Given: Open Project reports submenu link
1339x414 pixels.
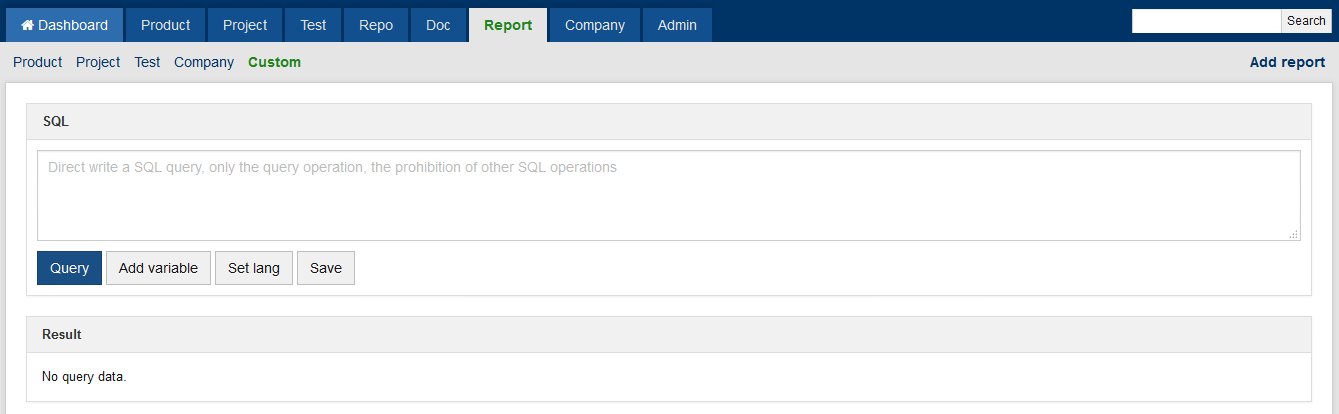Looking at the screenshot, I should pyautogui.click(x=98, y=62).
